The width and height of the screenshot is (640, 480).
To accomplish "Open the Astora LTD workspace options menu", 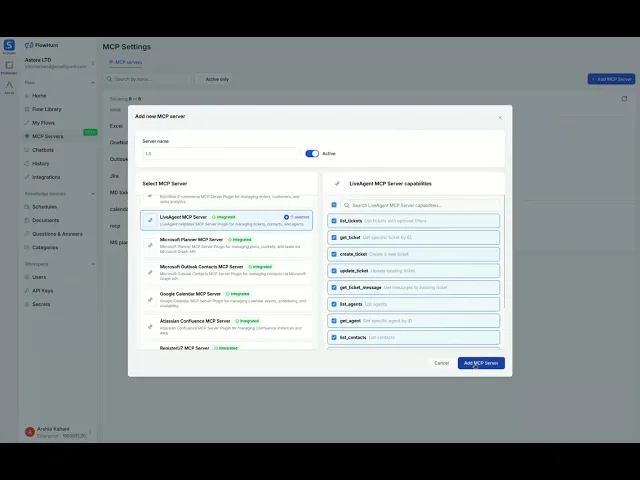I will (x=93, y=63).
